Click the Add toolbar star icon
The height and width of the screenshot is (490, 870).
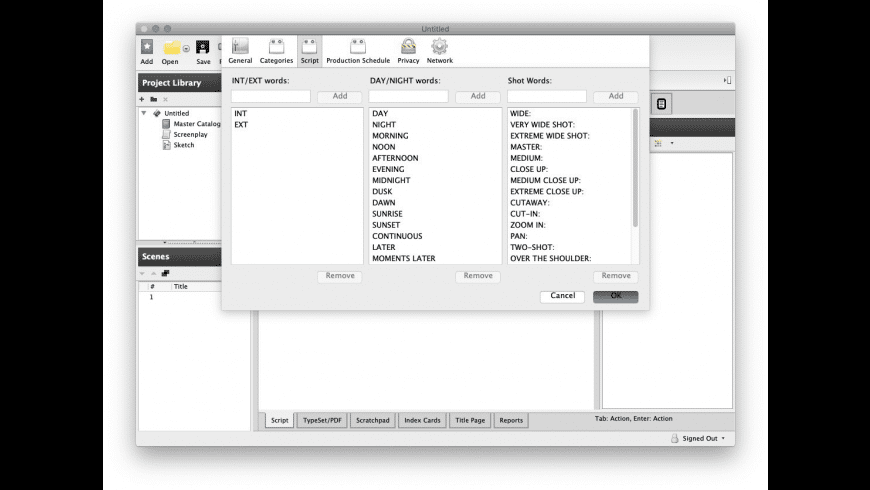coord(146,47)
